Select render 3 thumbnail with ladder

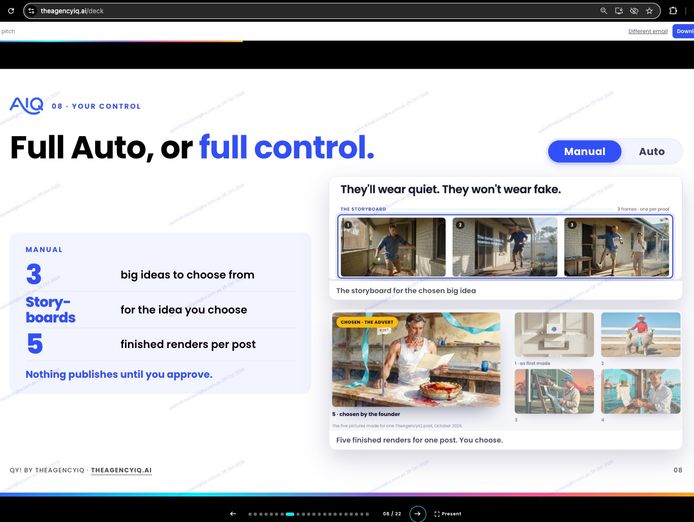[554, 391]
